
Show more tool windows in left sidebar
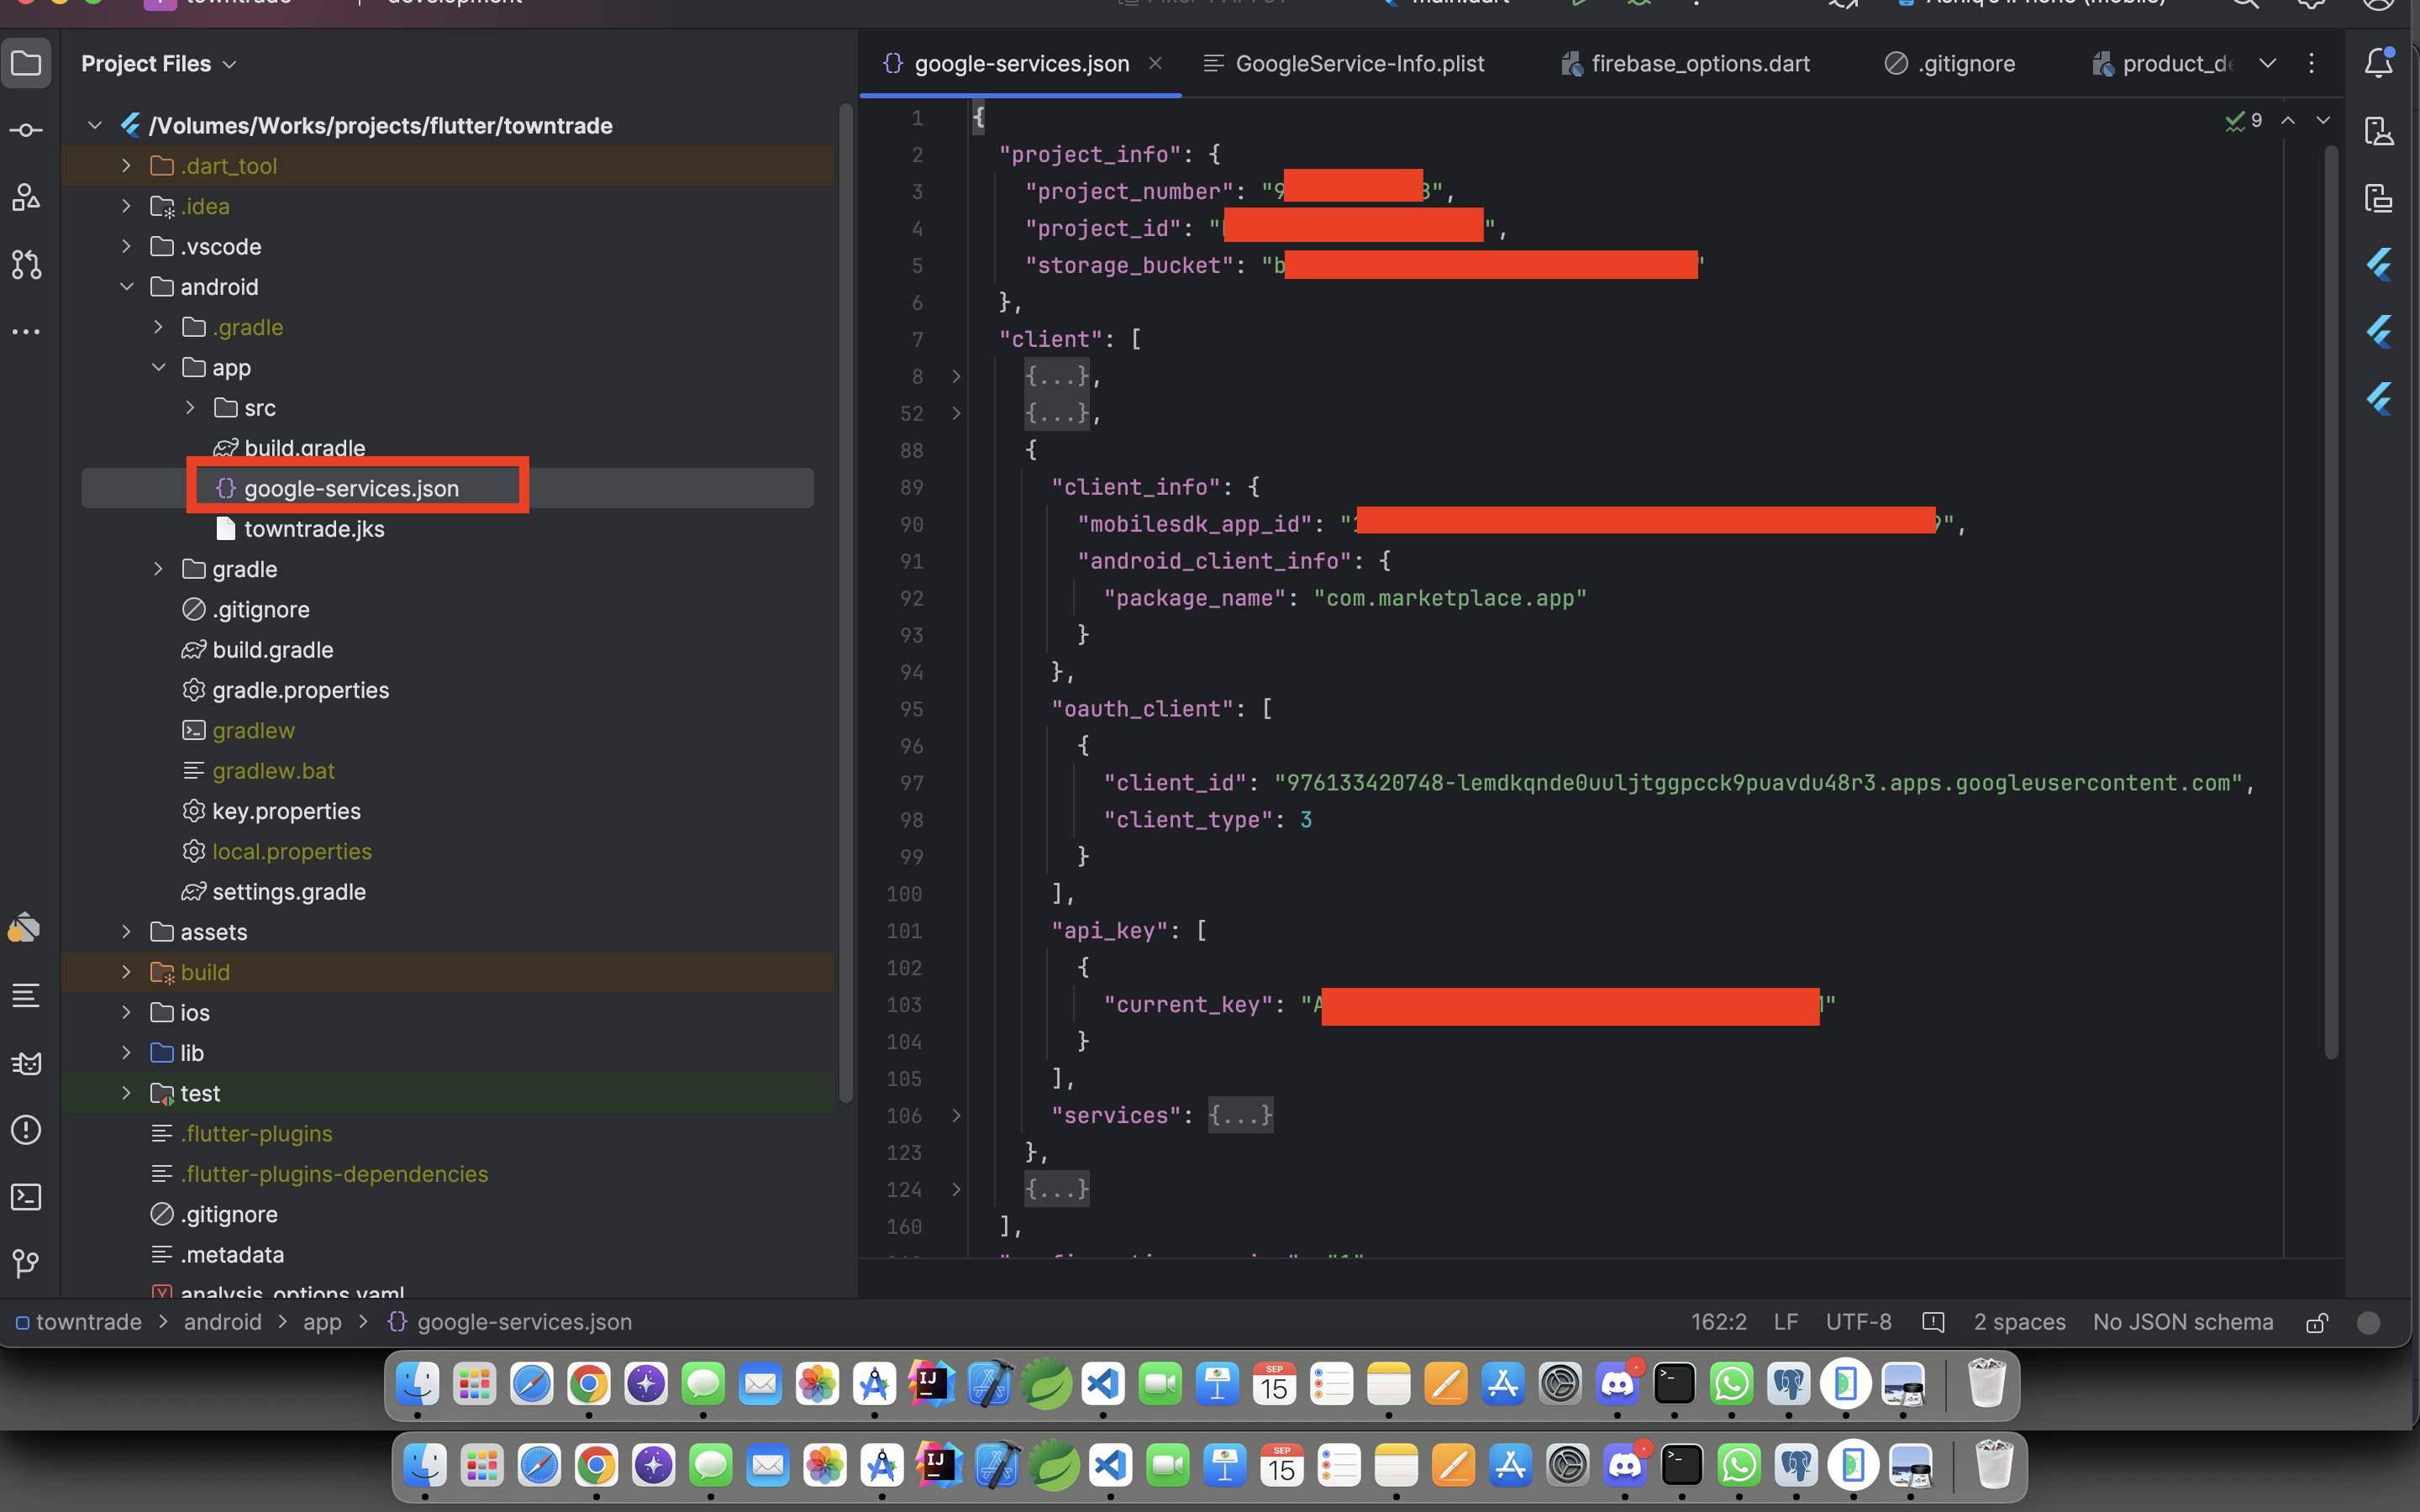point(26,331)
